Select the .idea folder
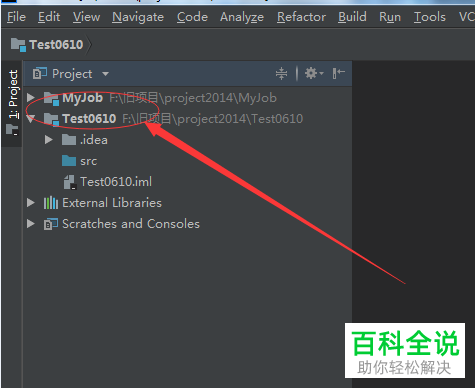Screen dimensions: 475x388 (x=187, y=140)
